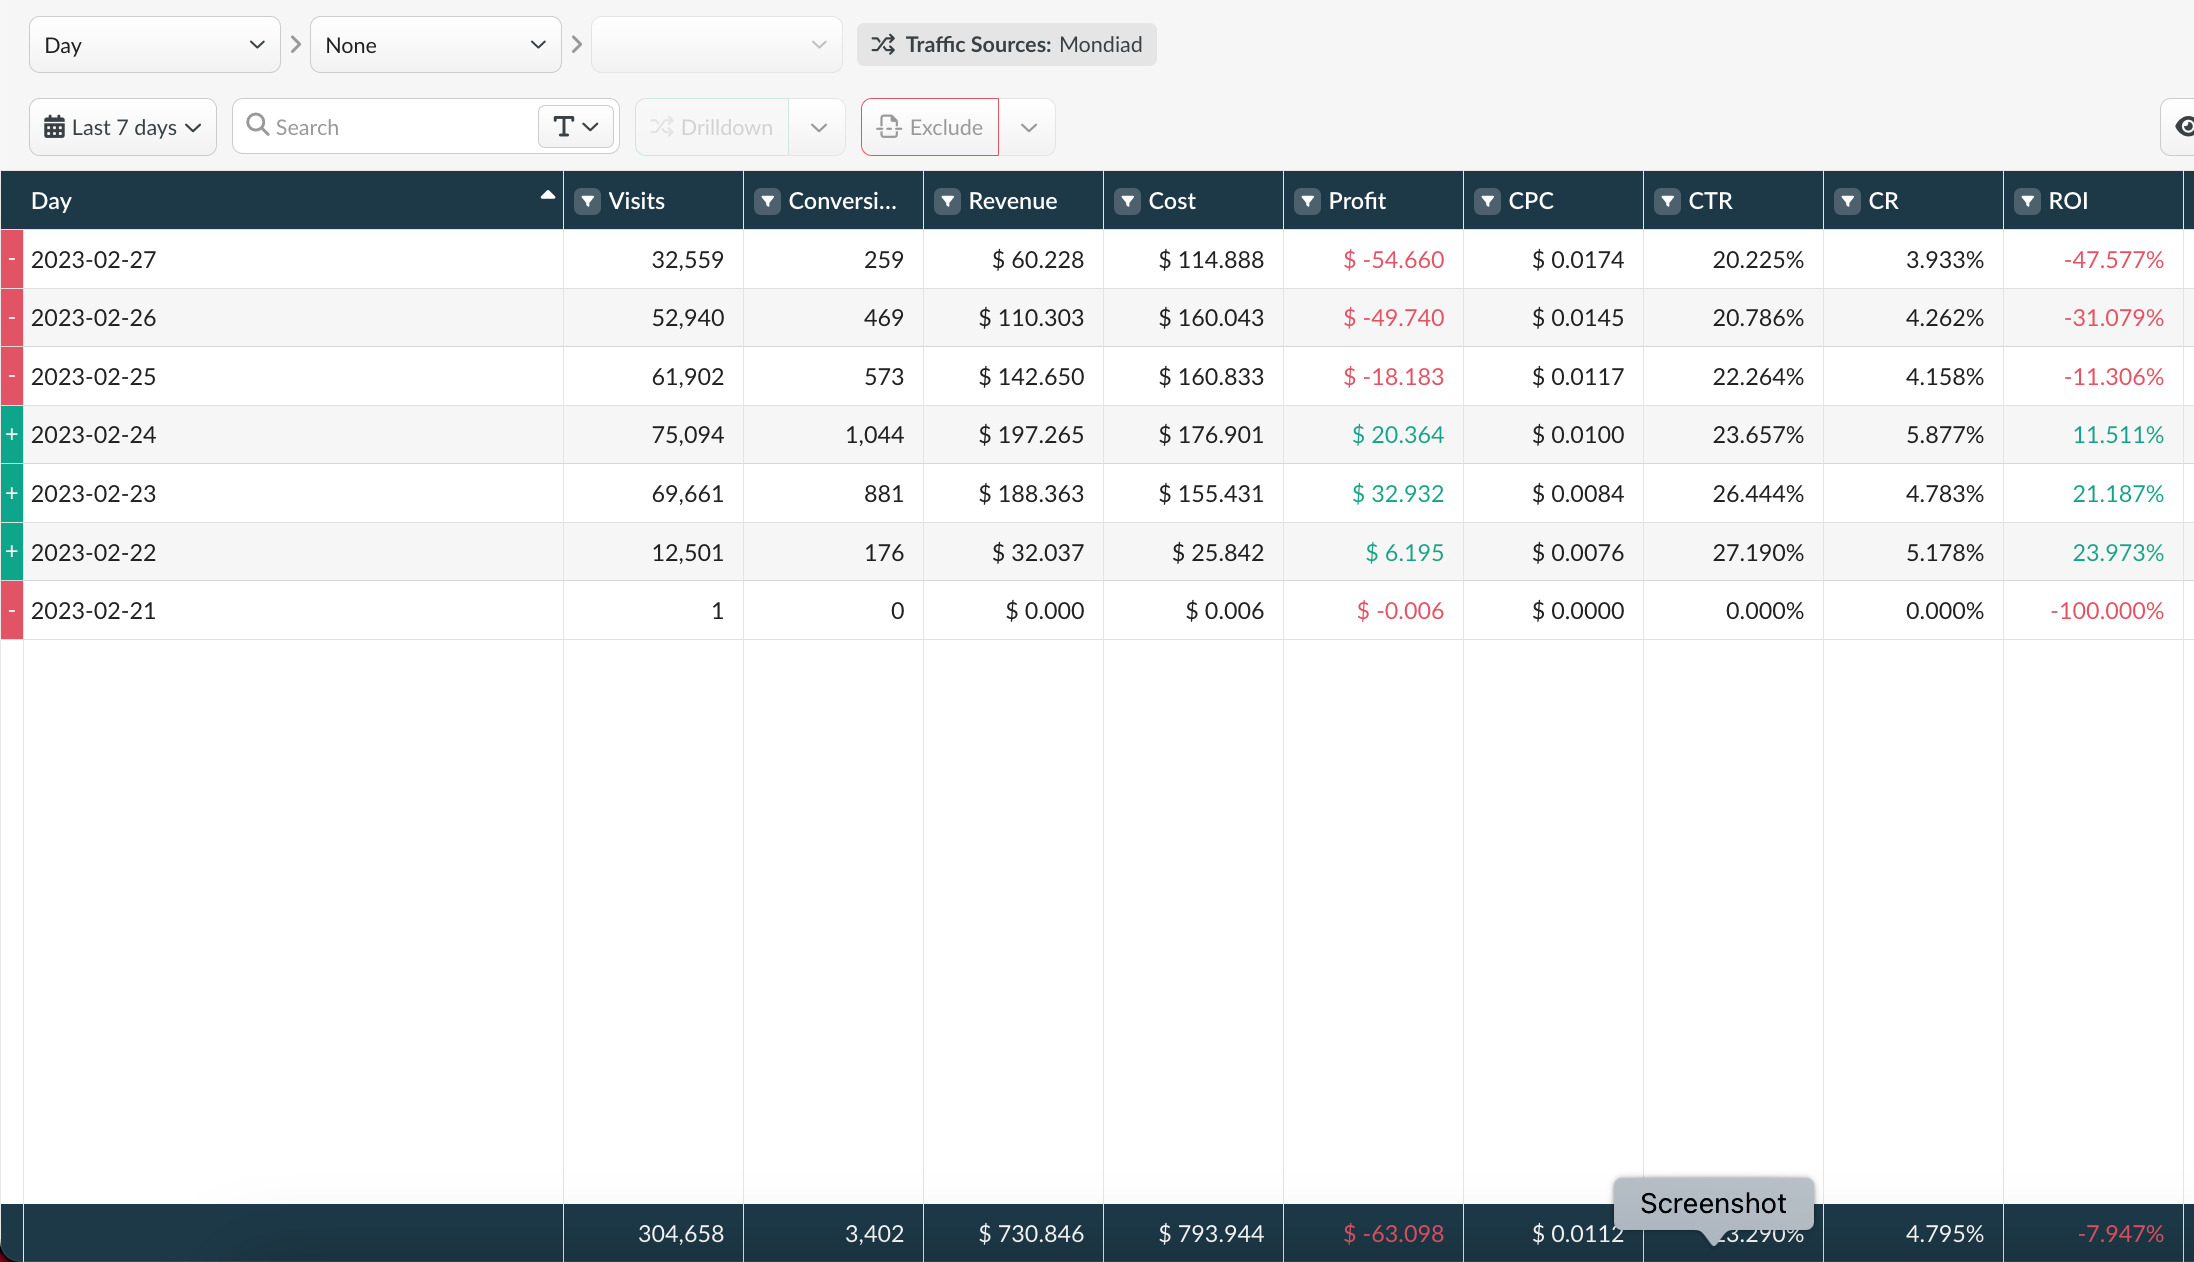
Task: Click the Visits column filter icon
Action: (x=588, y=201)
